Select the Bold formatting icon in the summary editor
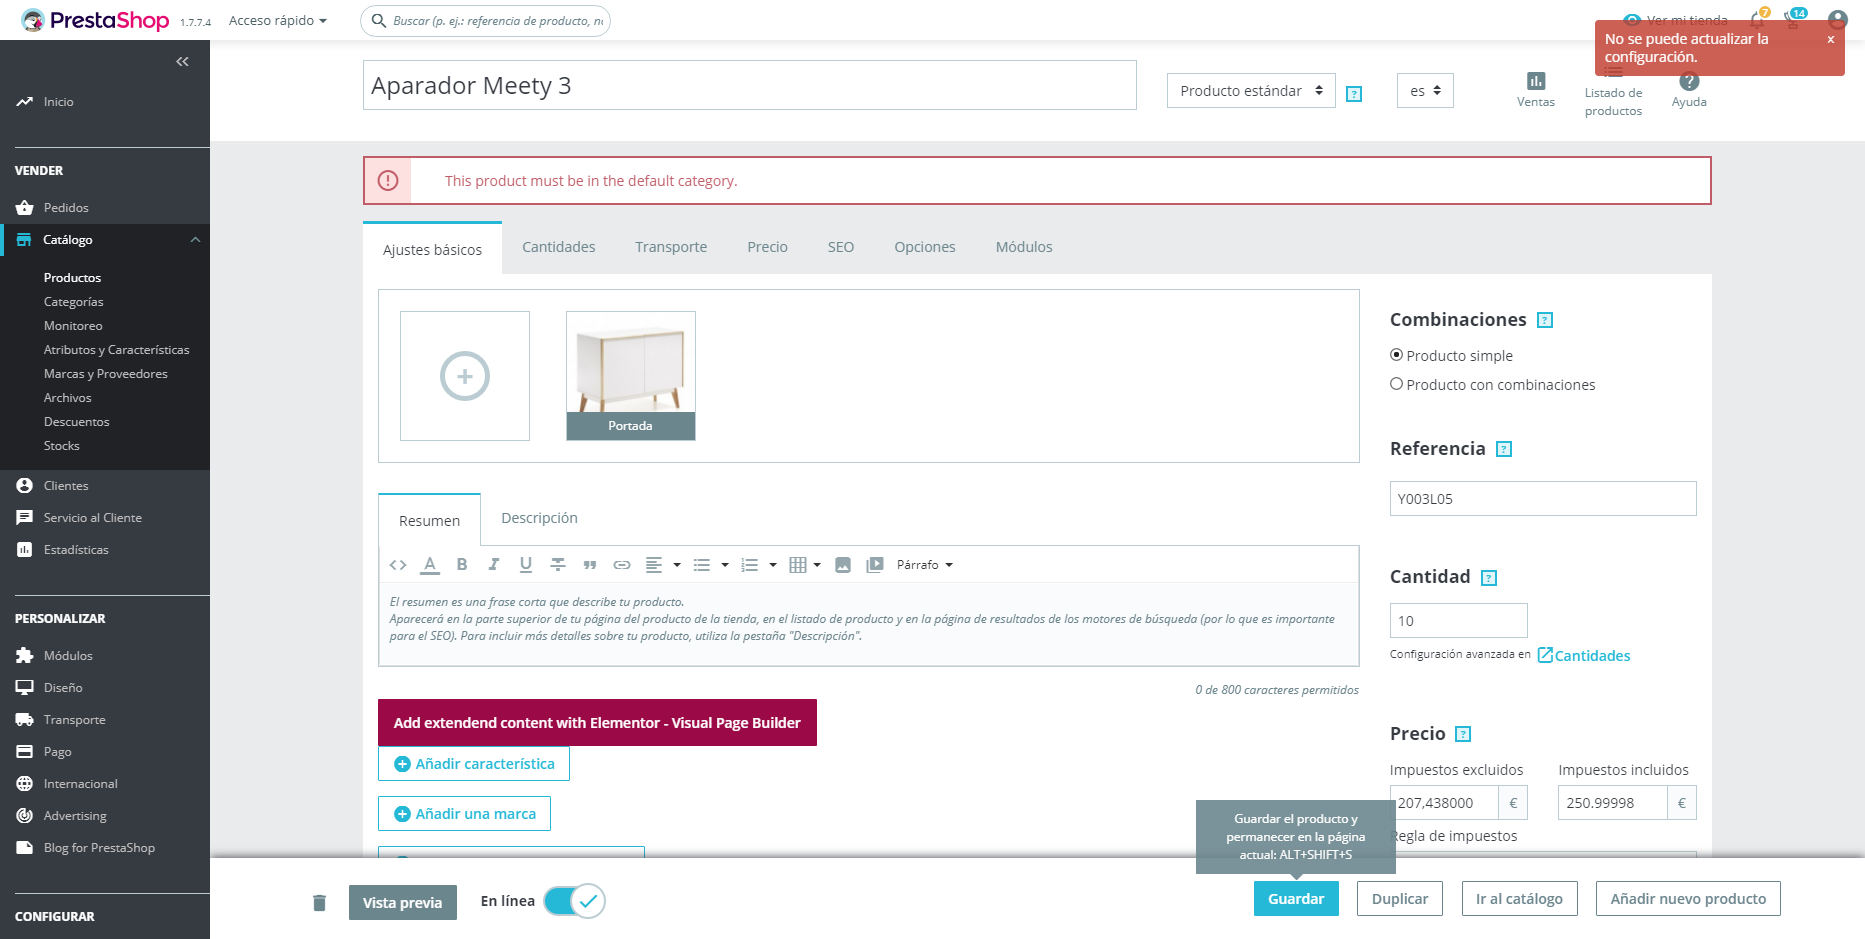Image resolution: width=1865 pixels, height=939 pixels. pyautogui.click(x=462, y=564)
